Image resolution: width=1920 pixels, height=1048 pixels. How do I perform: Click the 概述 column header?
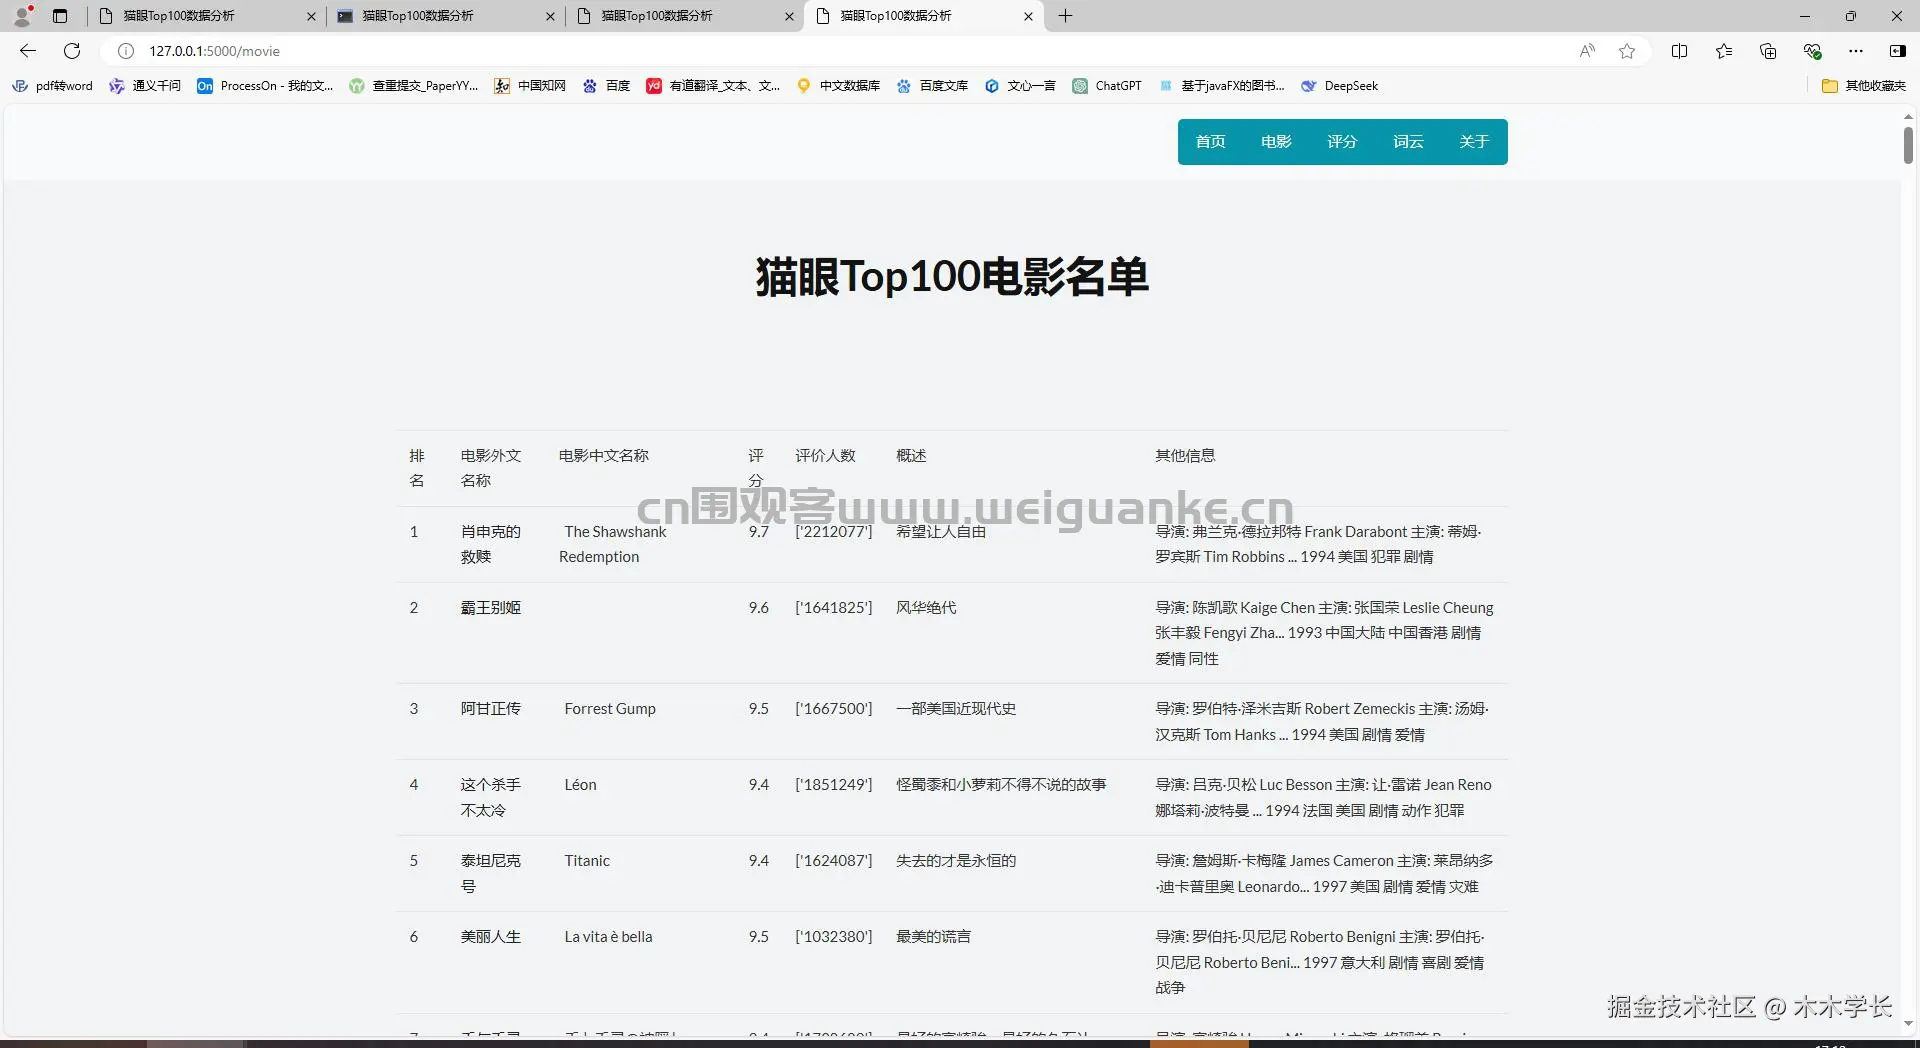point(911,456)
